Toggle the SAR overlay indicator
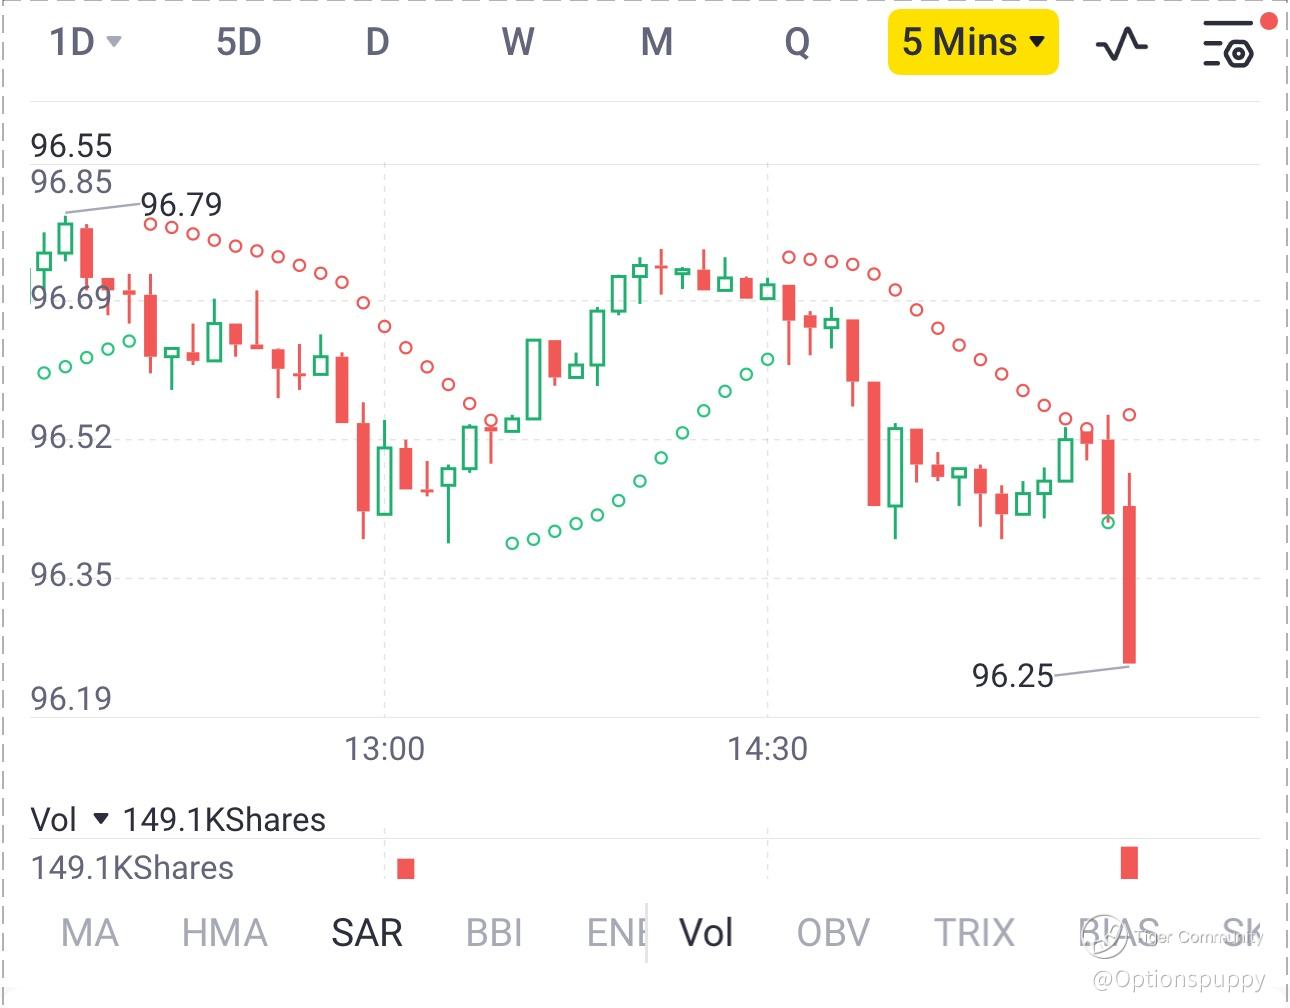This screenshot has height=1008, width=1290. tap(367, 933)
